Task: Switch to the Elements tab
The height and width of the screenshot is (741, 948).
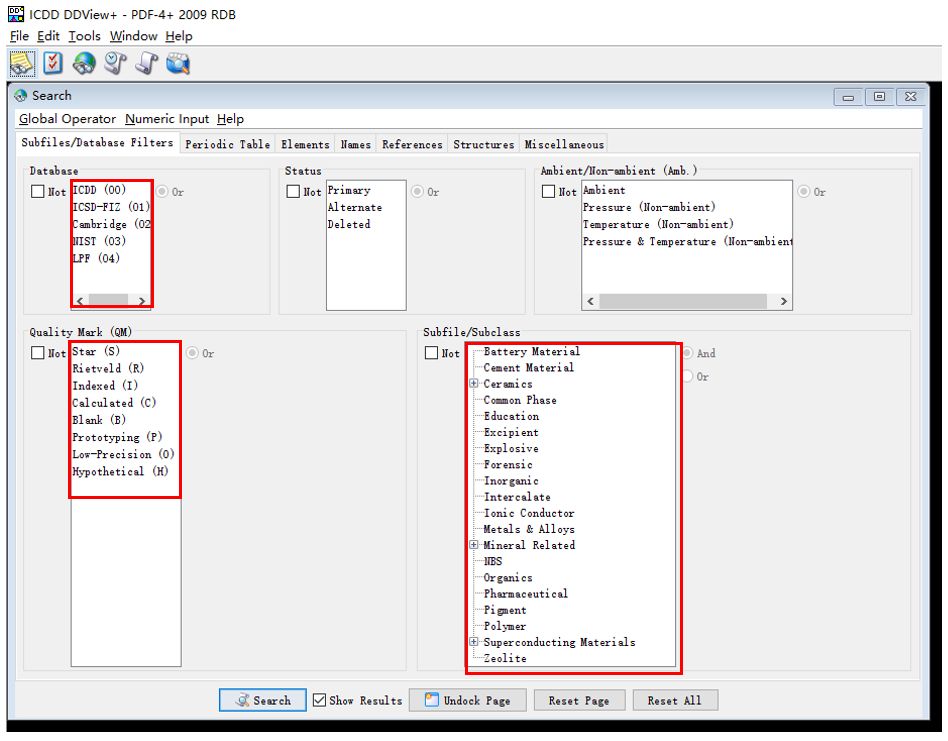Action: point(305,144)
